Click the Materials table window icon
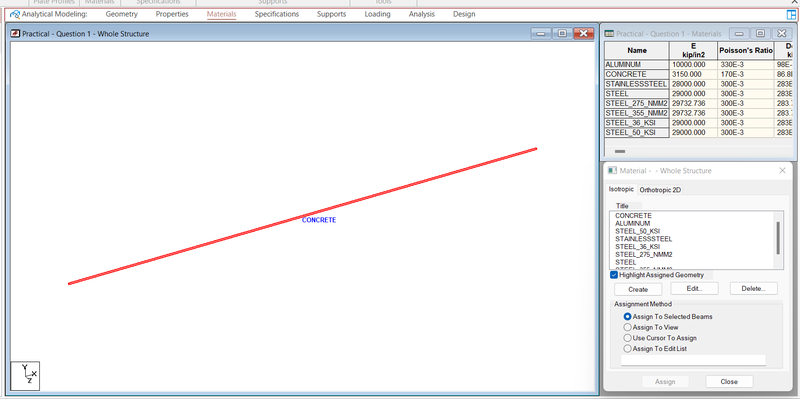800x399 pixels. [x=609, y=34]
